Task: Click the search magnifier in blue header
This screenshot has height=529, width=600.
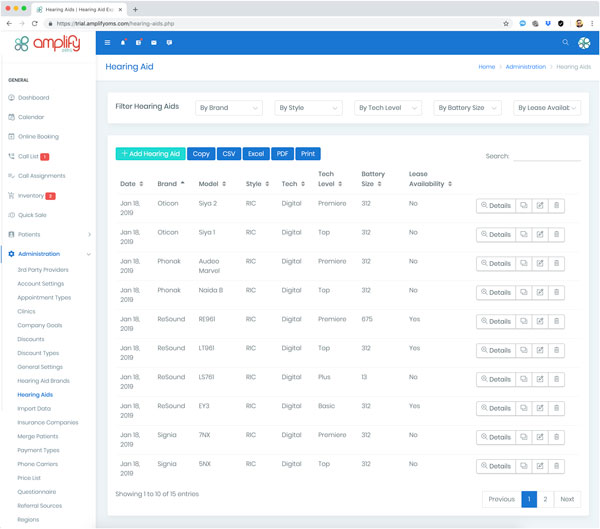Action: [x=565, y=43]
